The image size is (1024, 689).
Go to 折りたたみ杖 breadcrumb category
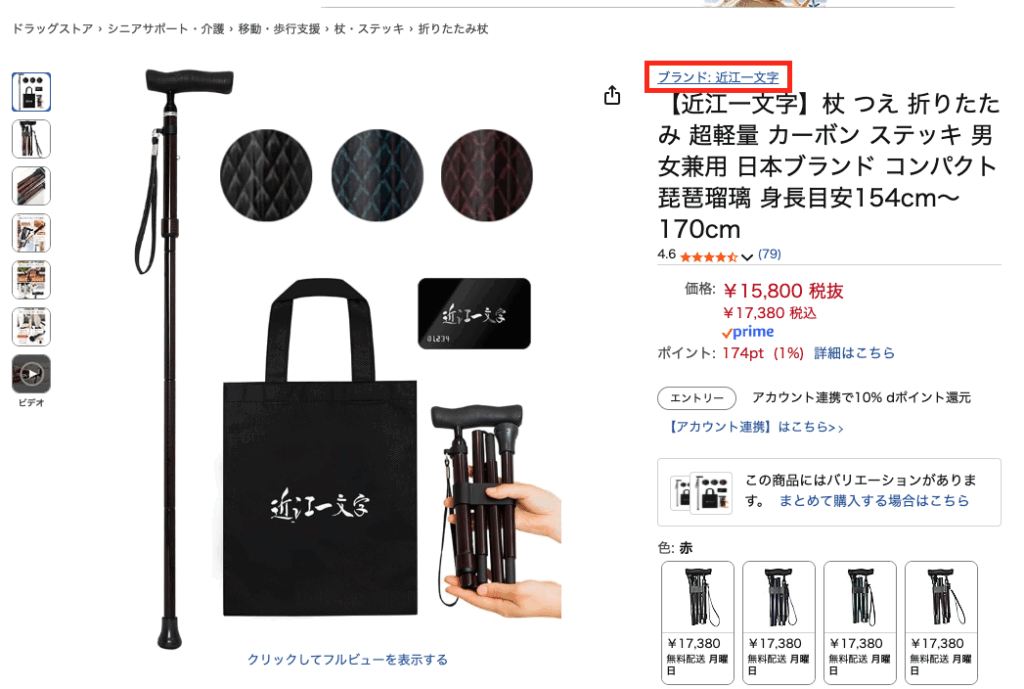click(x=453, y=29)
